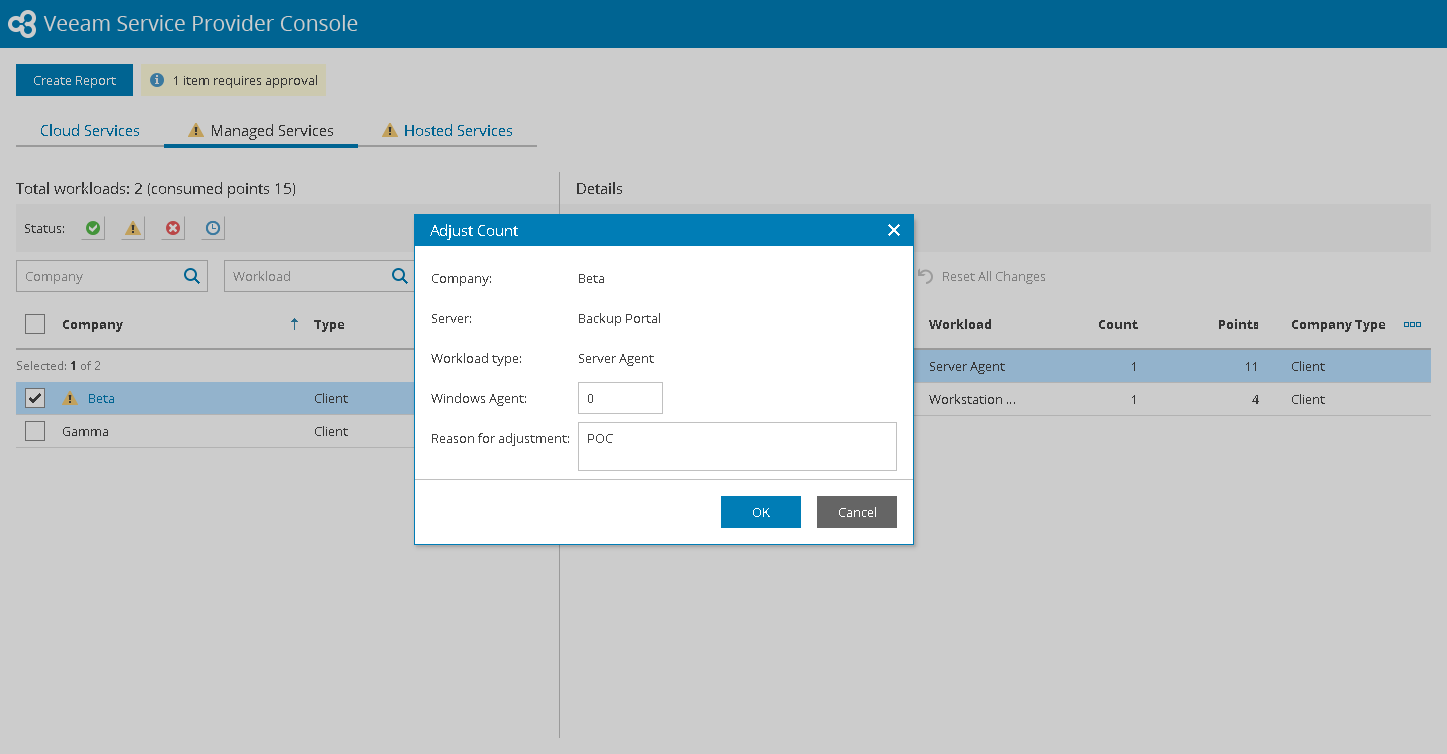
Task: Toggle the select-all companies checkbox
Action: pos(35,324)
